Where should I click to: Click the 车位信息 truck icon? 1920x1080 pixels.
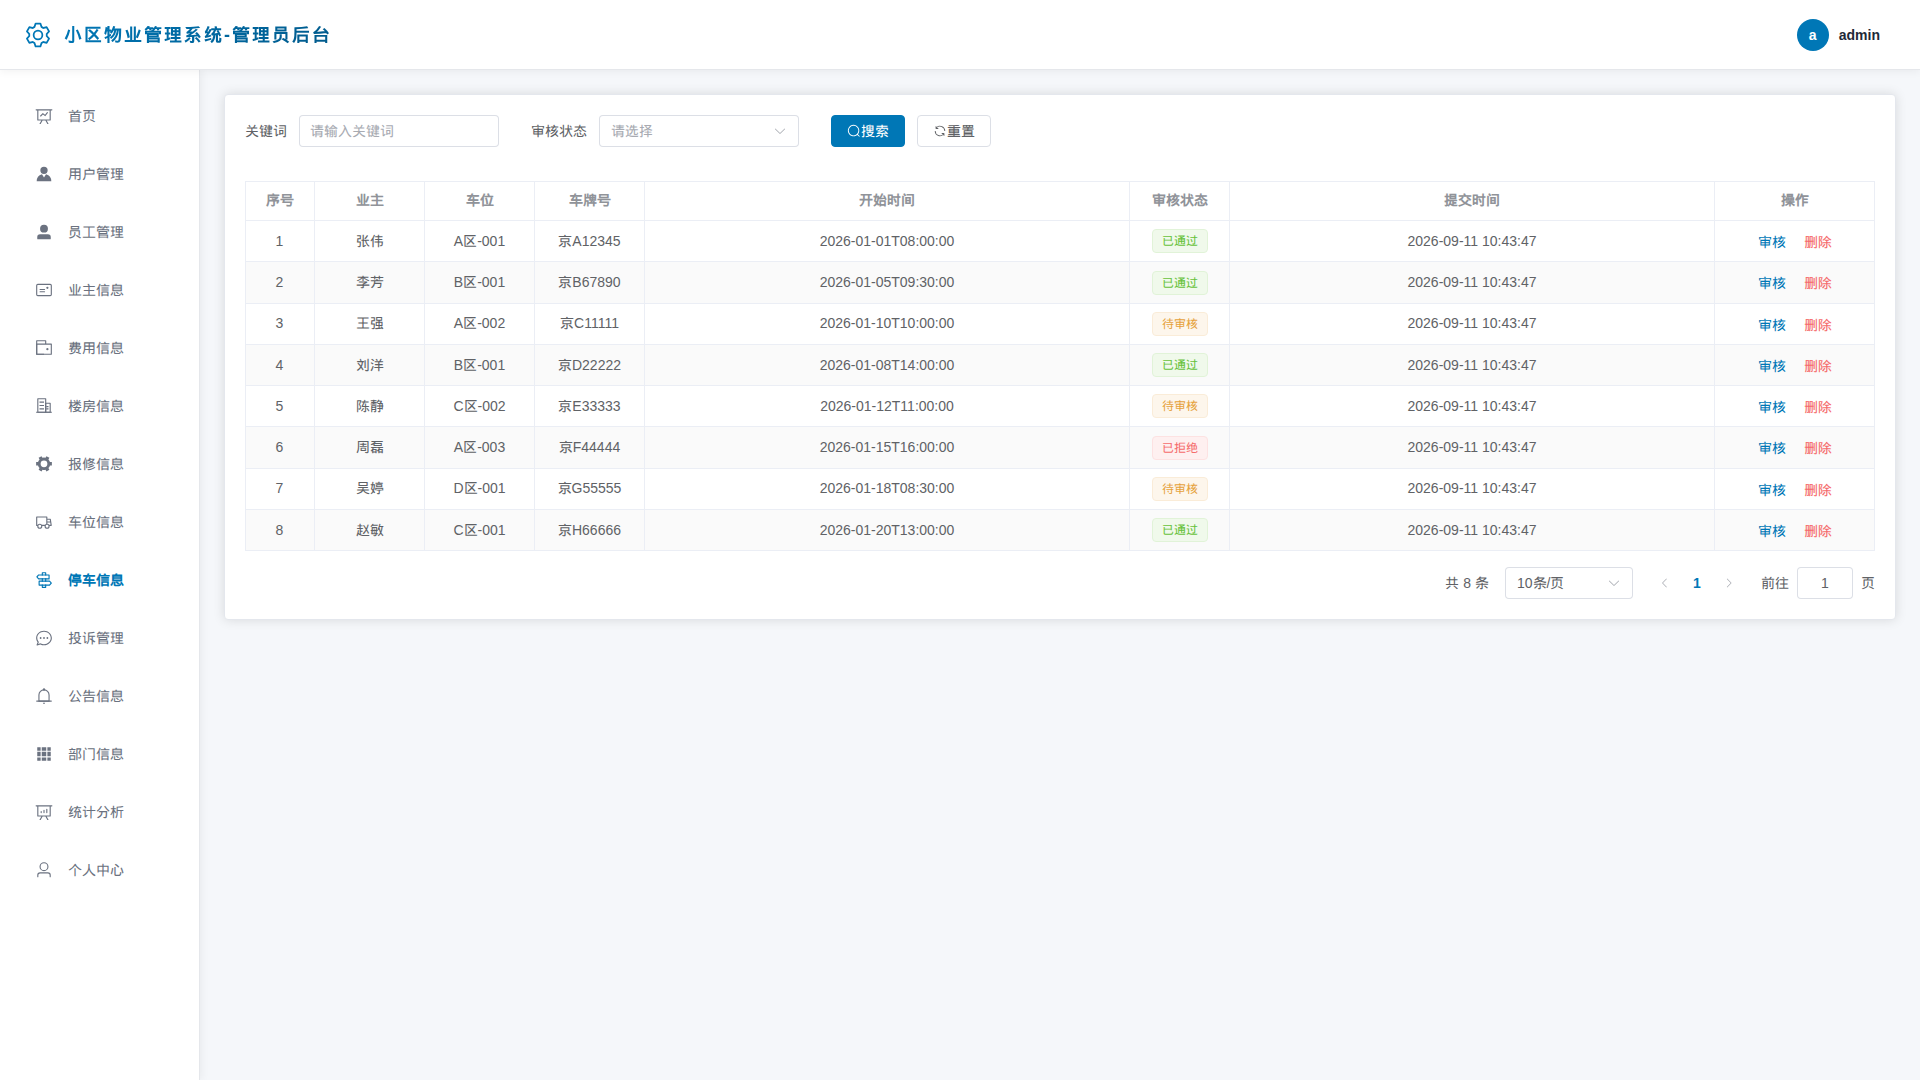tap(44, 522)
